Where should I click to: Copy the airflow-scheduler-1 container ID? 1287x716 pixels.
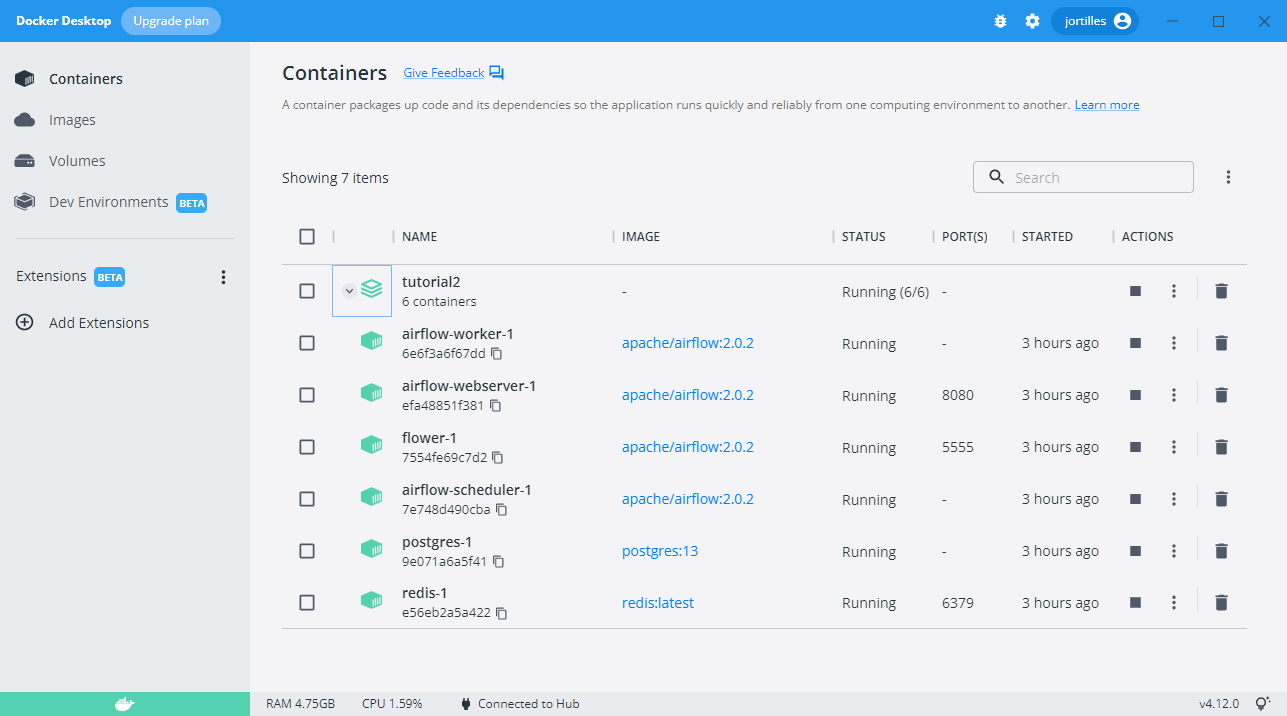tap(502, 510)
